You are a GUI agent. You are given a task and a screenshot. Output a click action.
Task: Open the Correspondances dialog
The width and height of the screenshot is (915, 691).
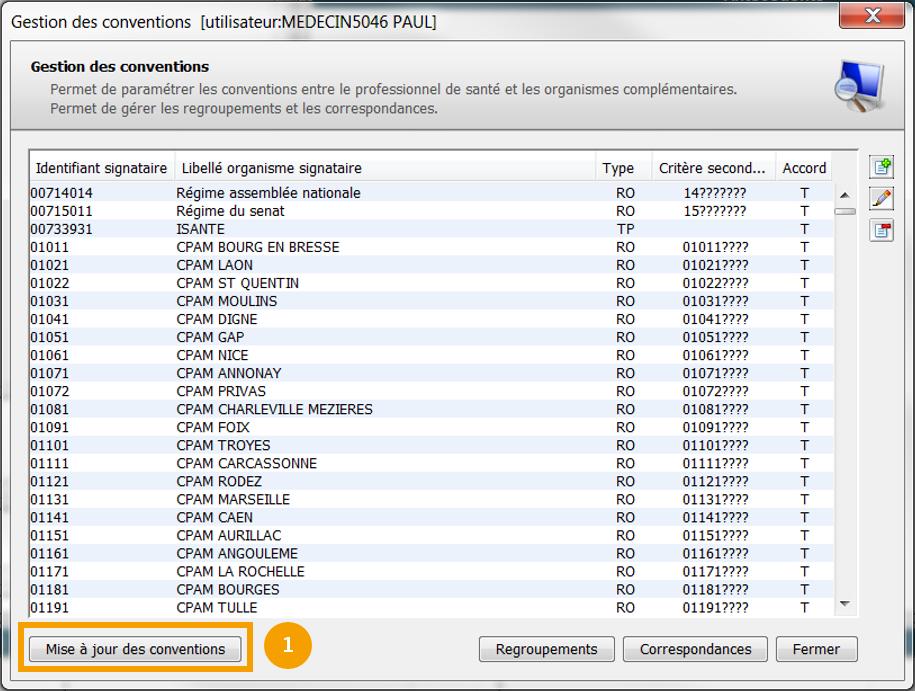pos(695,649)
